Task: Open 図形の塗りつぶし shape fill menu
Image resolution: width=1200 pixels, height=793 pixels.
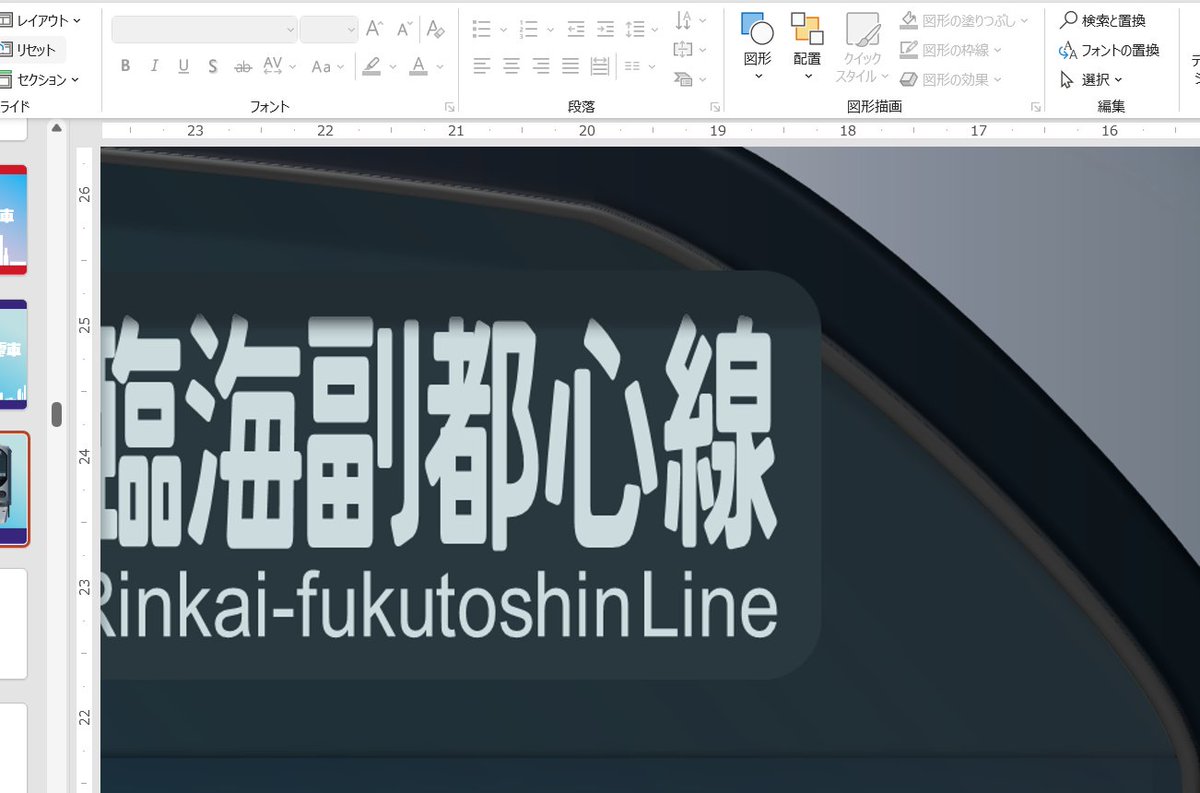Action: 963,20
